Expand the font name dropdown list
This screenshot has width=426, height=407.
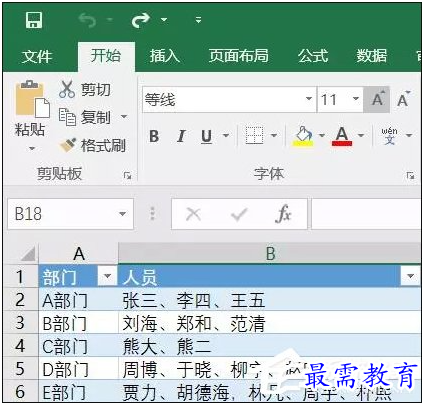click(x=309, y=99)
